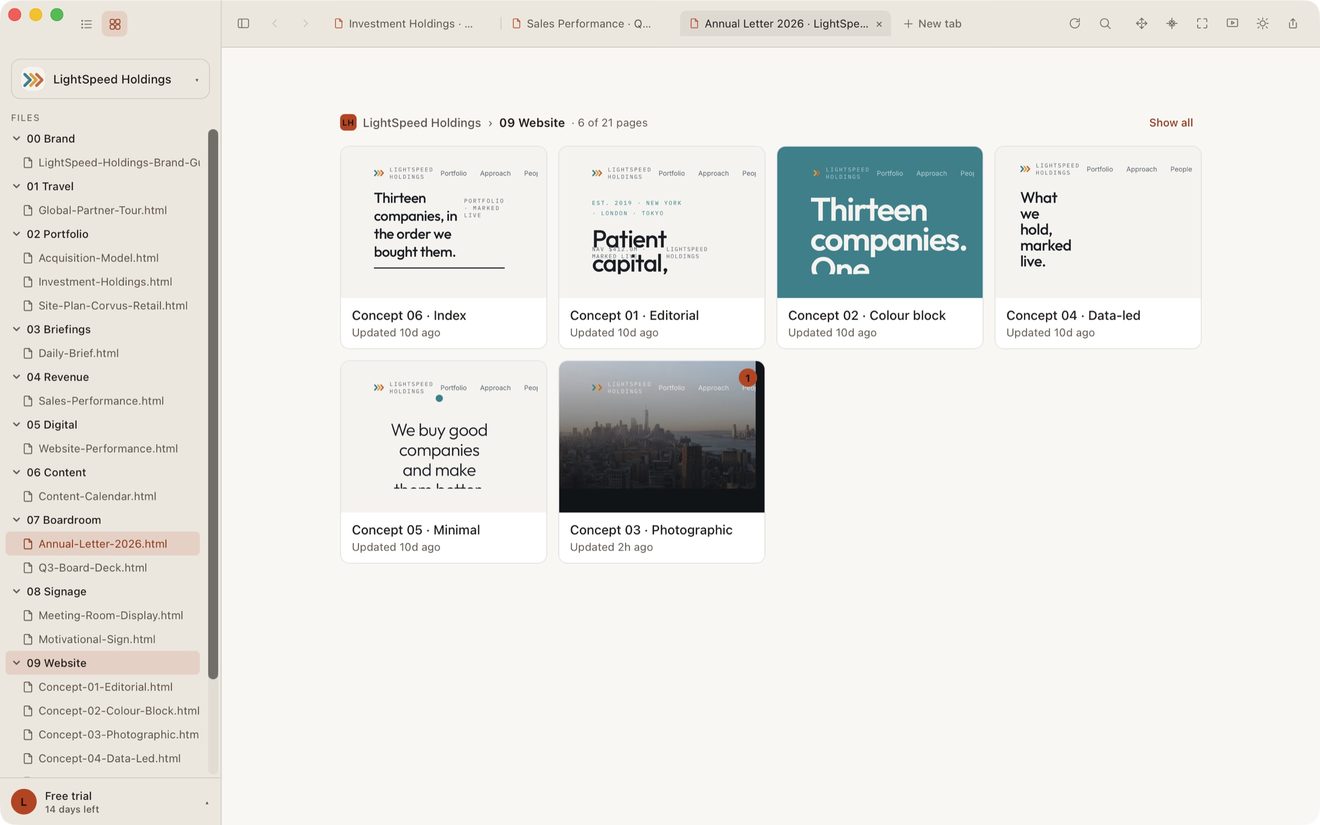Open search with the magnifier icon
The width and height of the screenshot is (1320, 825).
tap(1105, 24)
